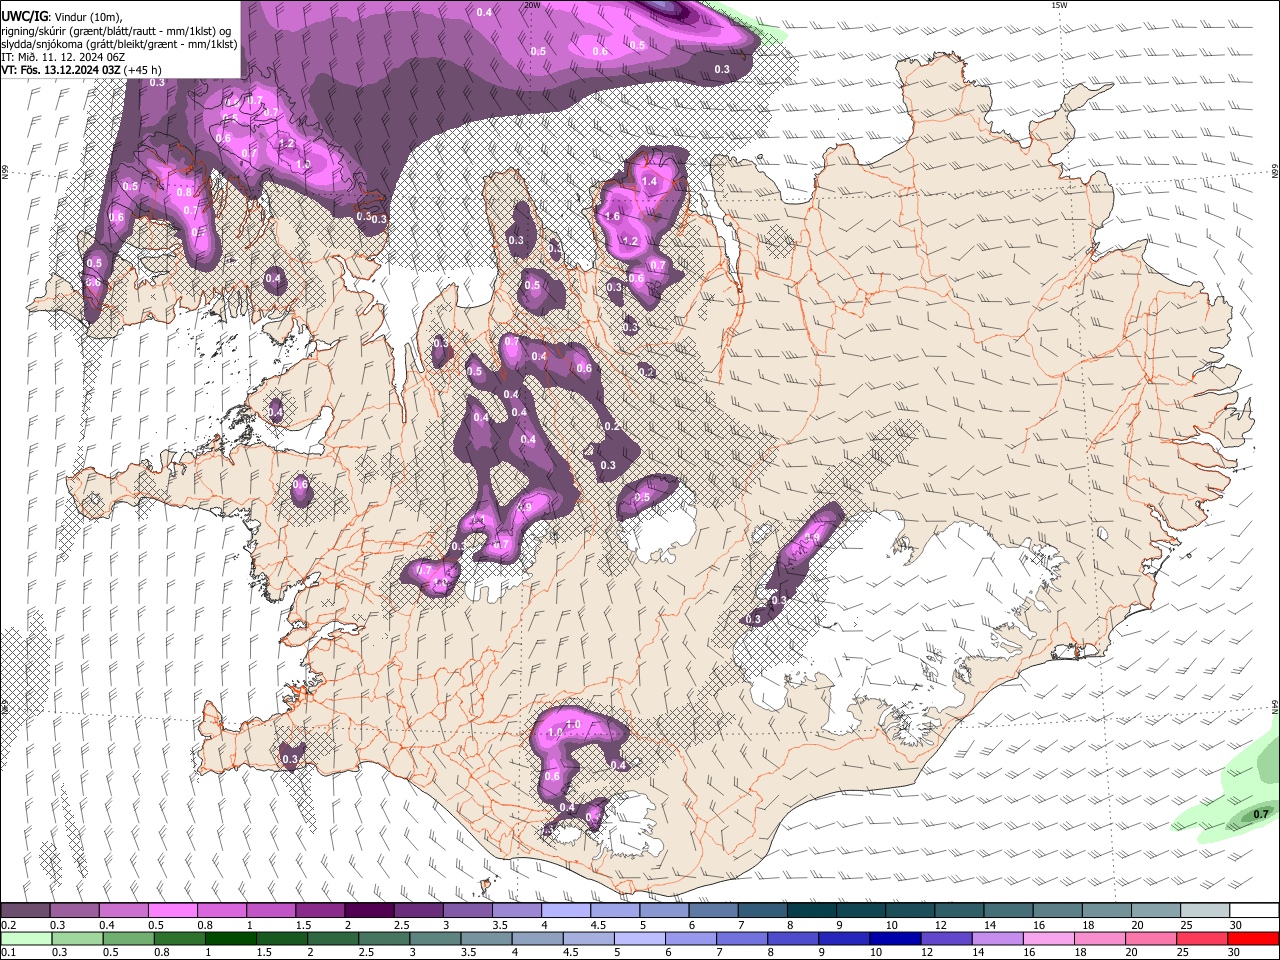This screenshot has width=1280, height=960.
Task: Click the '(+45 h)' forecast offset
Action: point(144,70)
